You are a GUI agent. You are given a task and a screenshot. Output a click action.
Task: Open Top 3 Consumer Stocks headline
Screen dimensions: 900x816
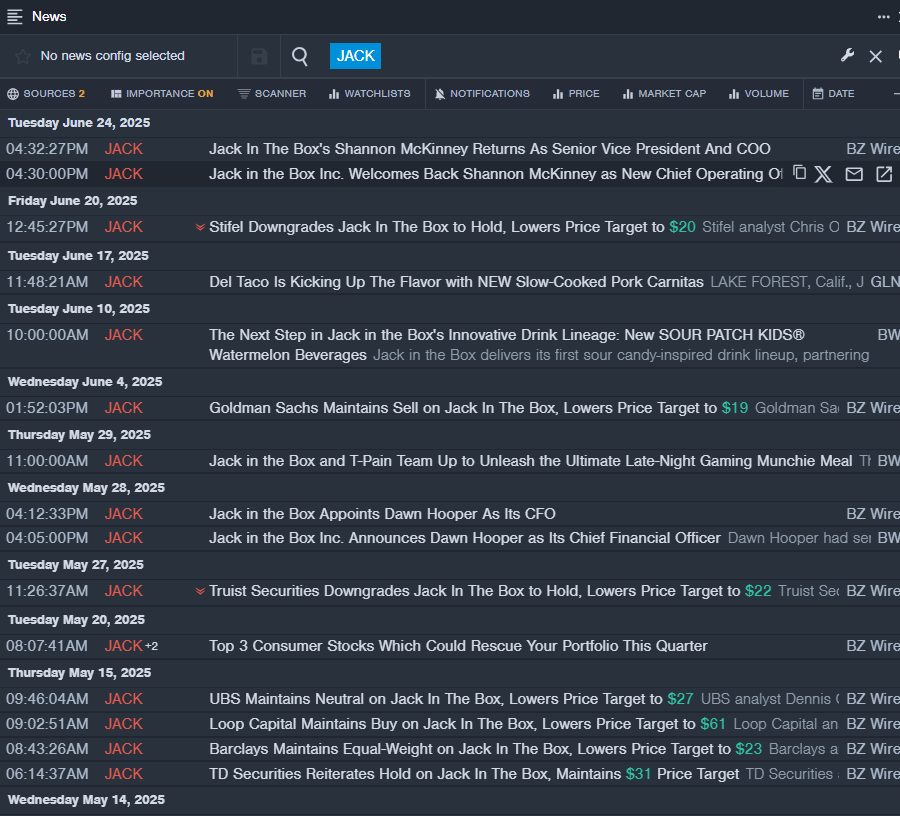pyautogui.click(x=458, y=646)
